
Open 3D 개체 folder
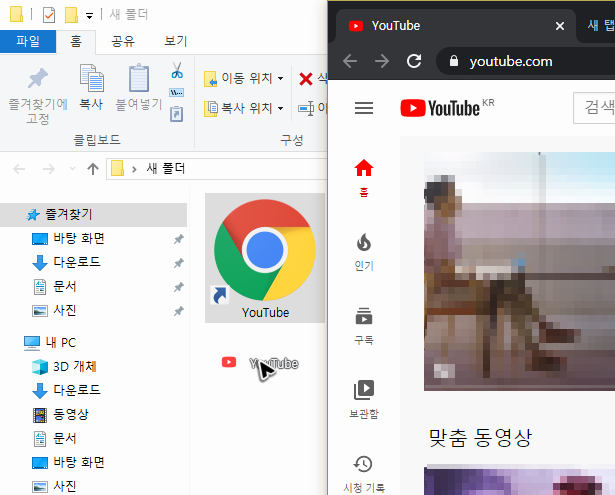(x=75, y=366)
